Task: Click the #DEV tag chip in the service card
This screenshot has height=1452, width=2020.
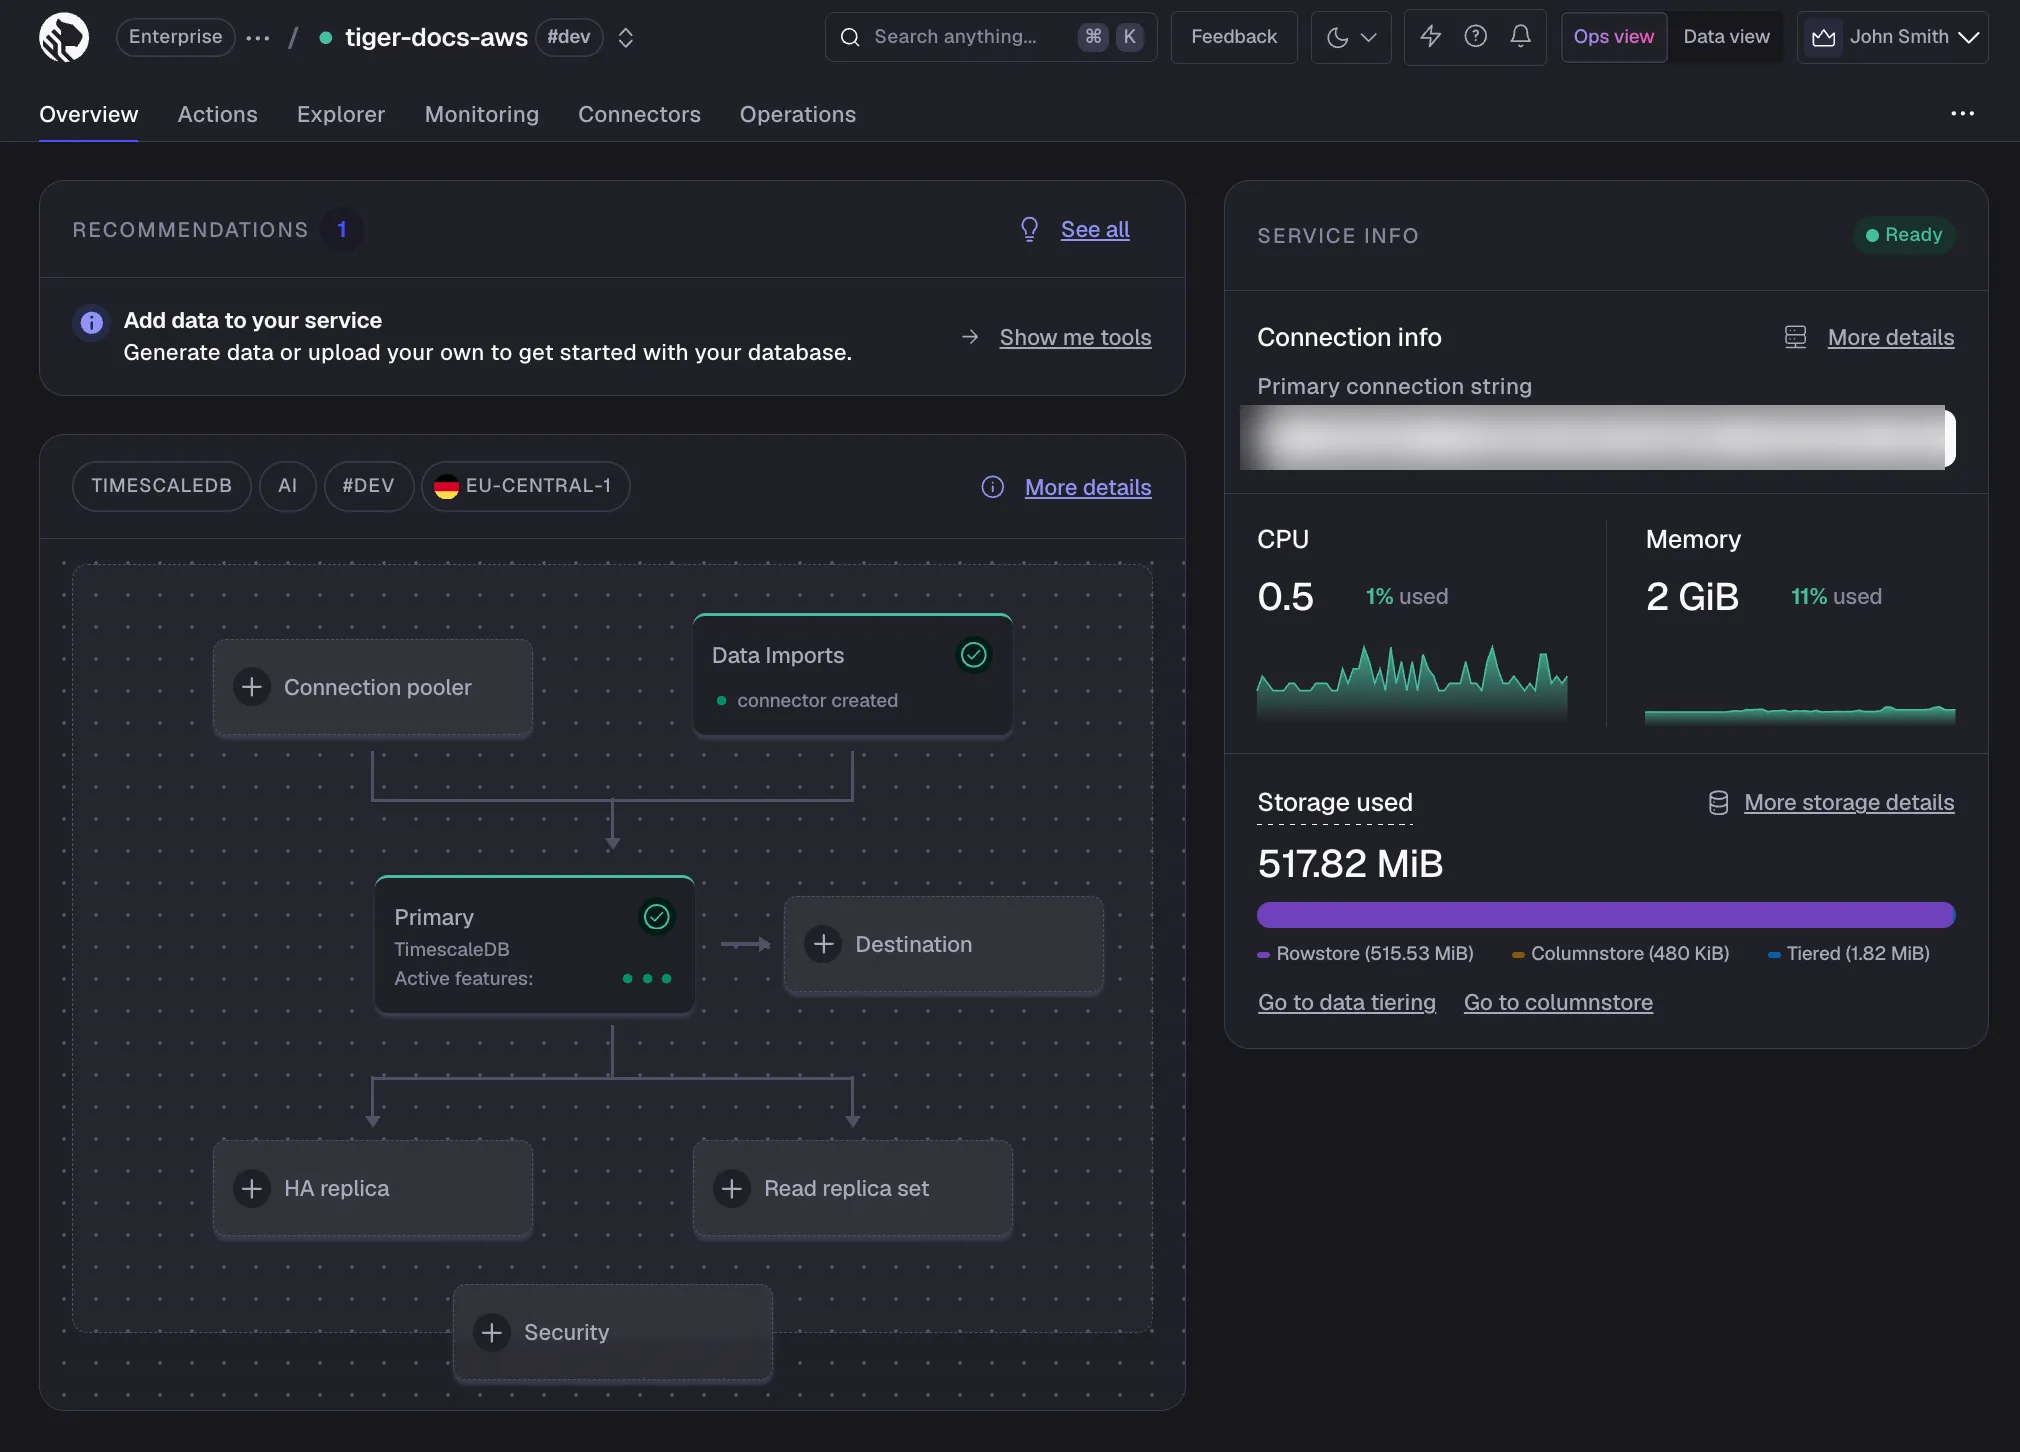Action: [369, 486]
